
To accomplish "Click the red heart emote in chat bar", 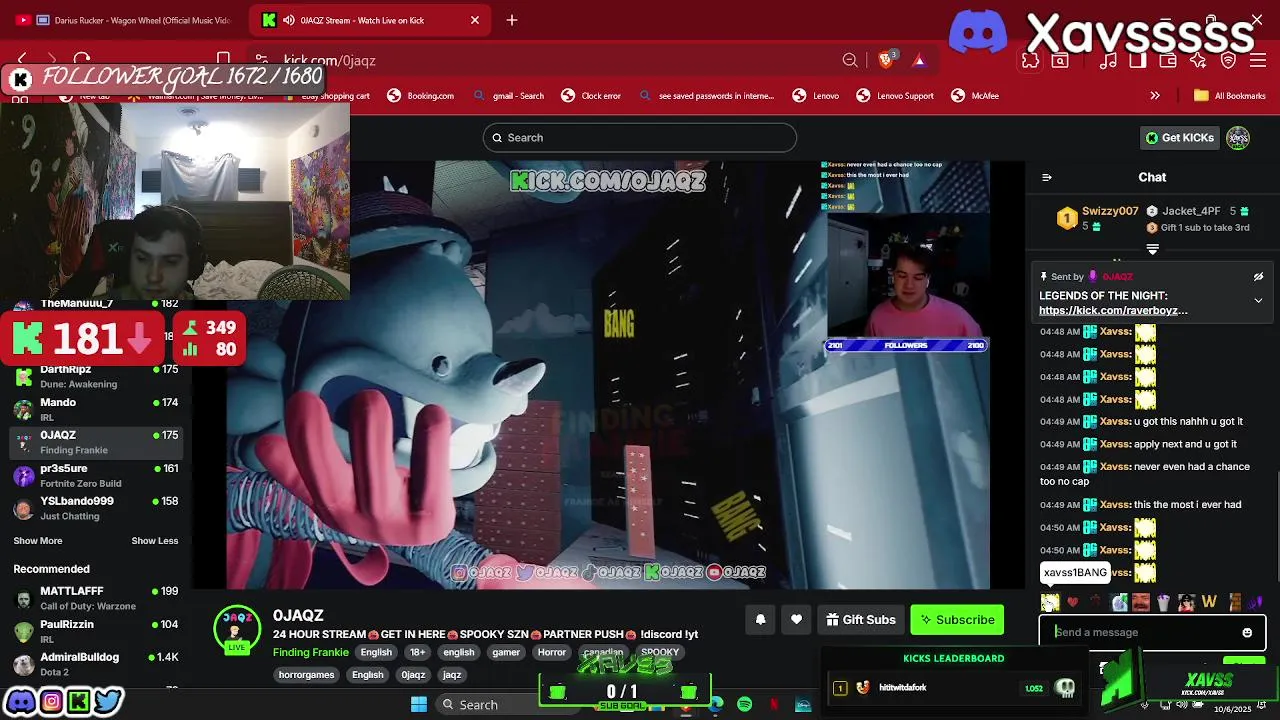I will coord(1073,602).
